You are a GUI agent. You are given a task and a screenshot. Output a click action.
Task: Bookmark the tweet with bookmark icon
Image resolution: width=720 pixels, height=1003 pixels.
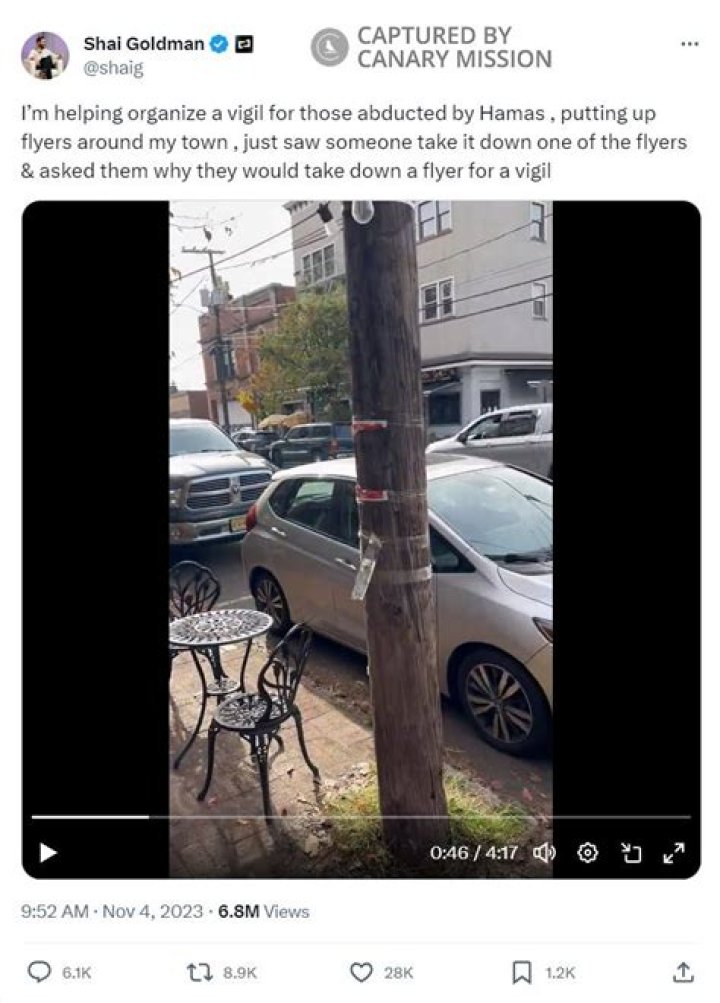point(521,972)
